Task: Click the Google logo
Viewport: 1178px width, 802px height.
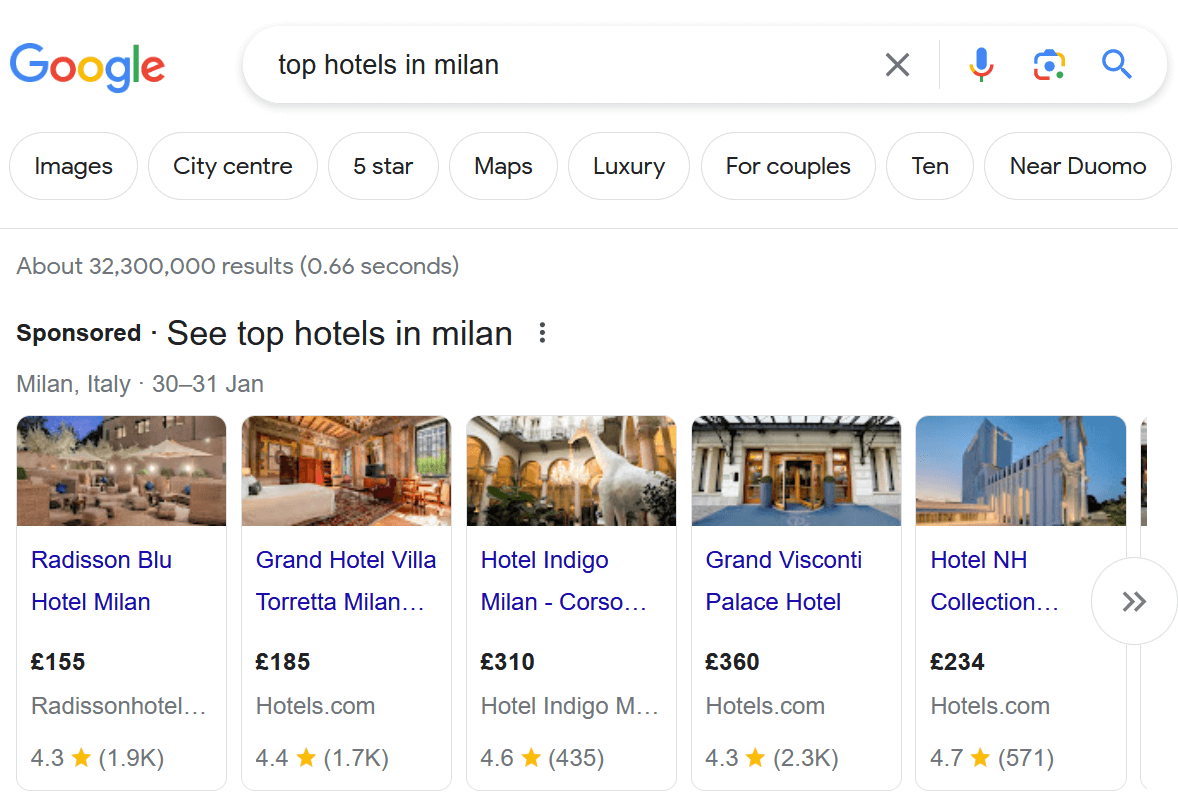Action: click(87, 67)
